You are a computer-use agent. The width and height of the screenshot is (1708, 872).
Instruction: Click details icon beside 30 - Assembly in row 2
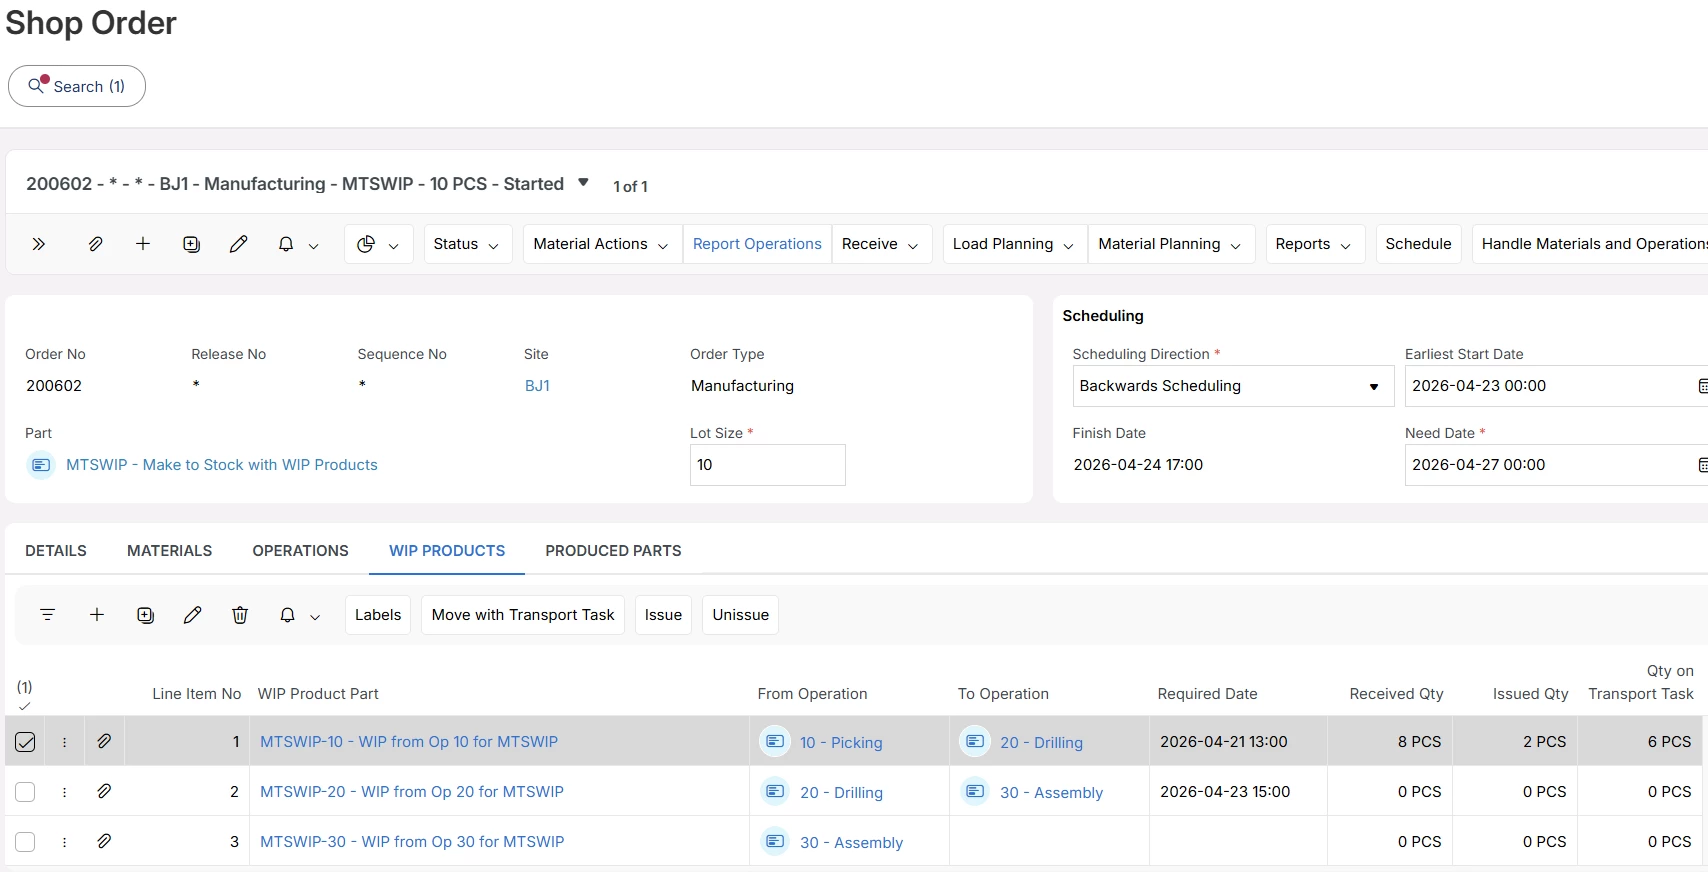pos(975,792)
